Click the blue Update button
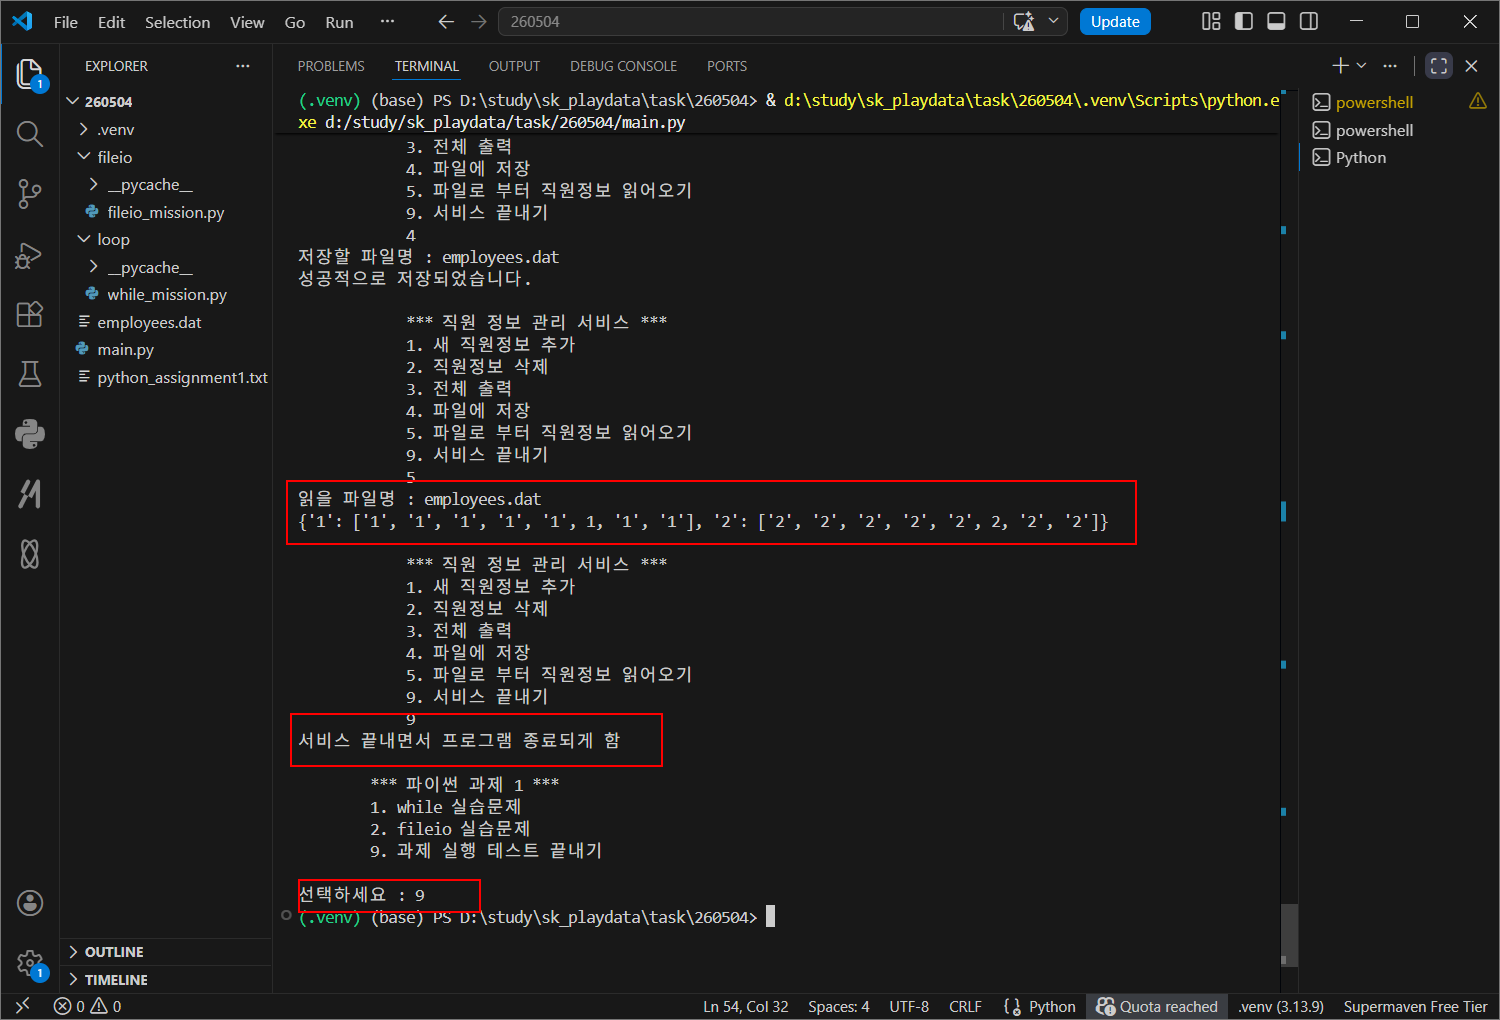 click(x=1115, y=22)
